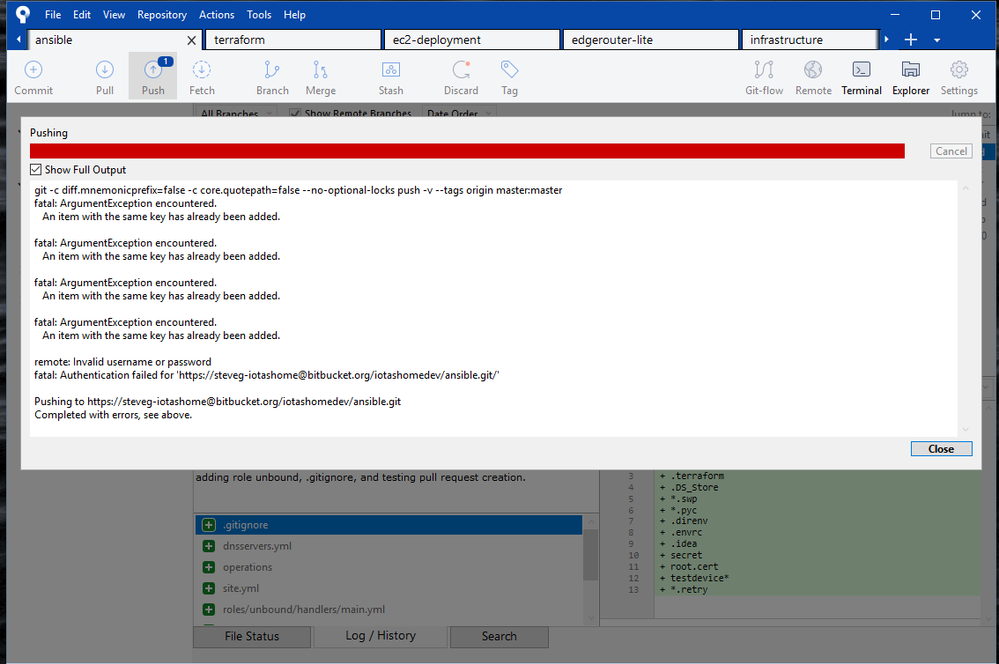The height and width of the screenshot is (664, 999).
Task: Switch to the Search view
Action: tap(499, 636)
